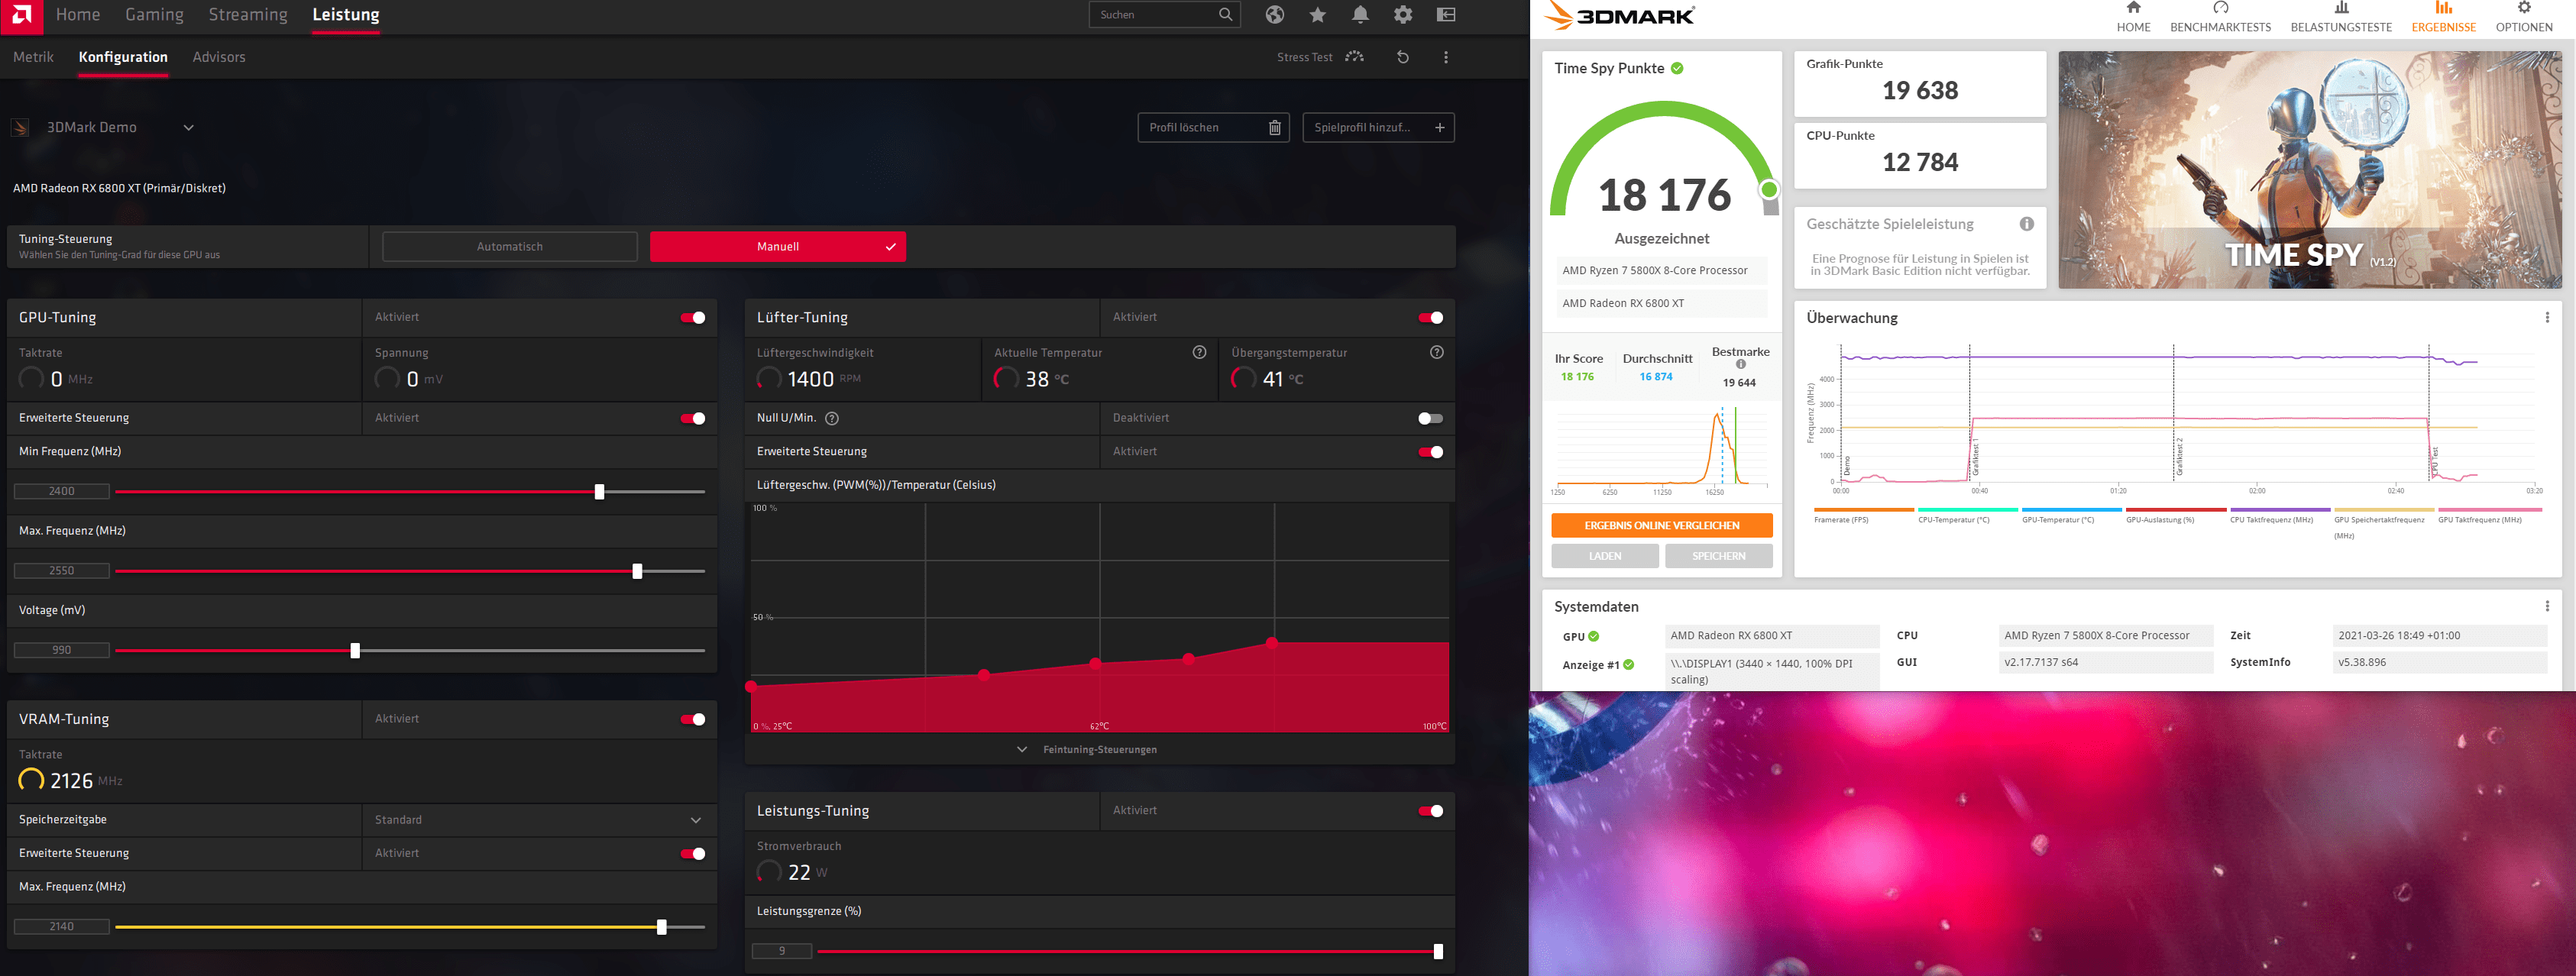
Task: Click the web browser globe icon
Action: point(1274,14)
